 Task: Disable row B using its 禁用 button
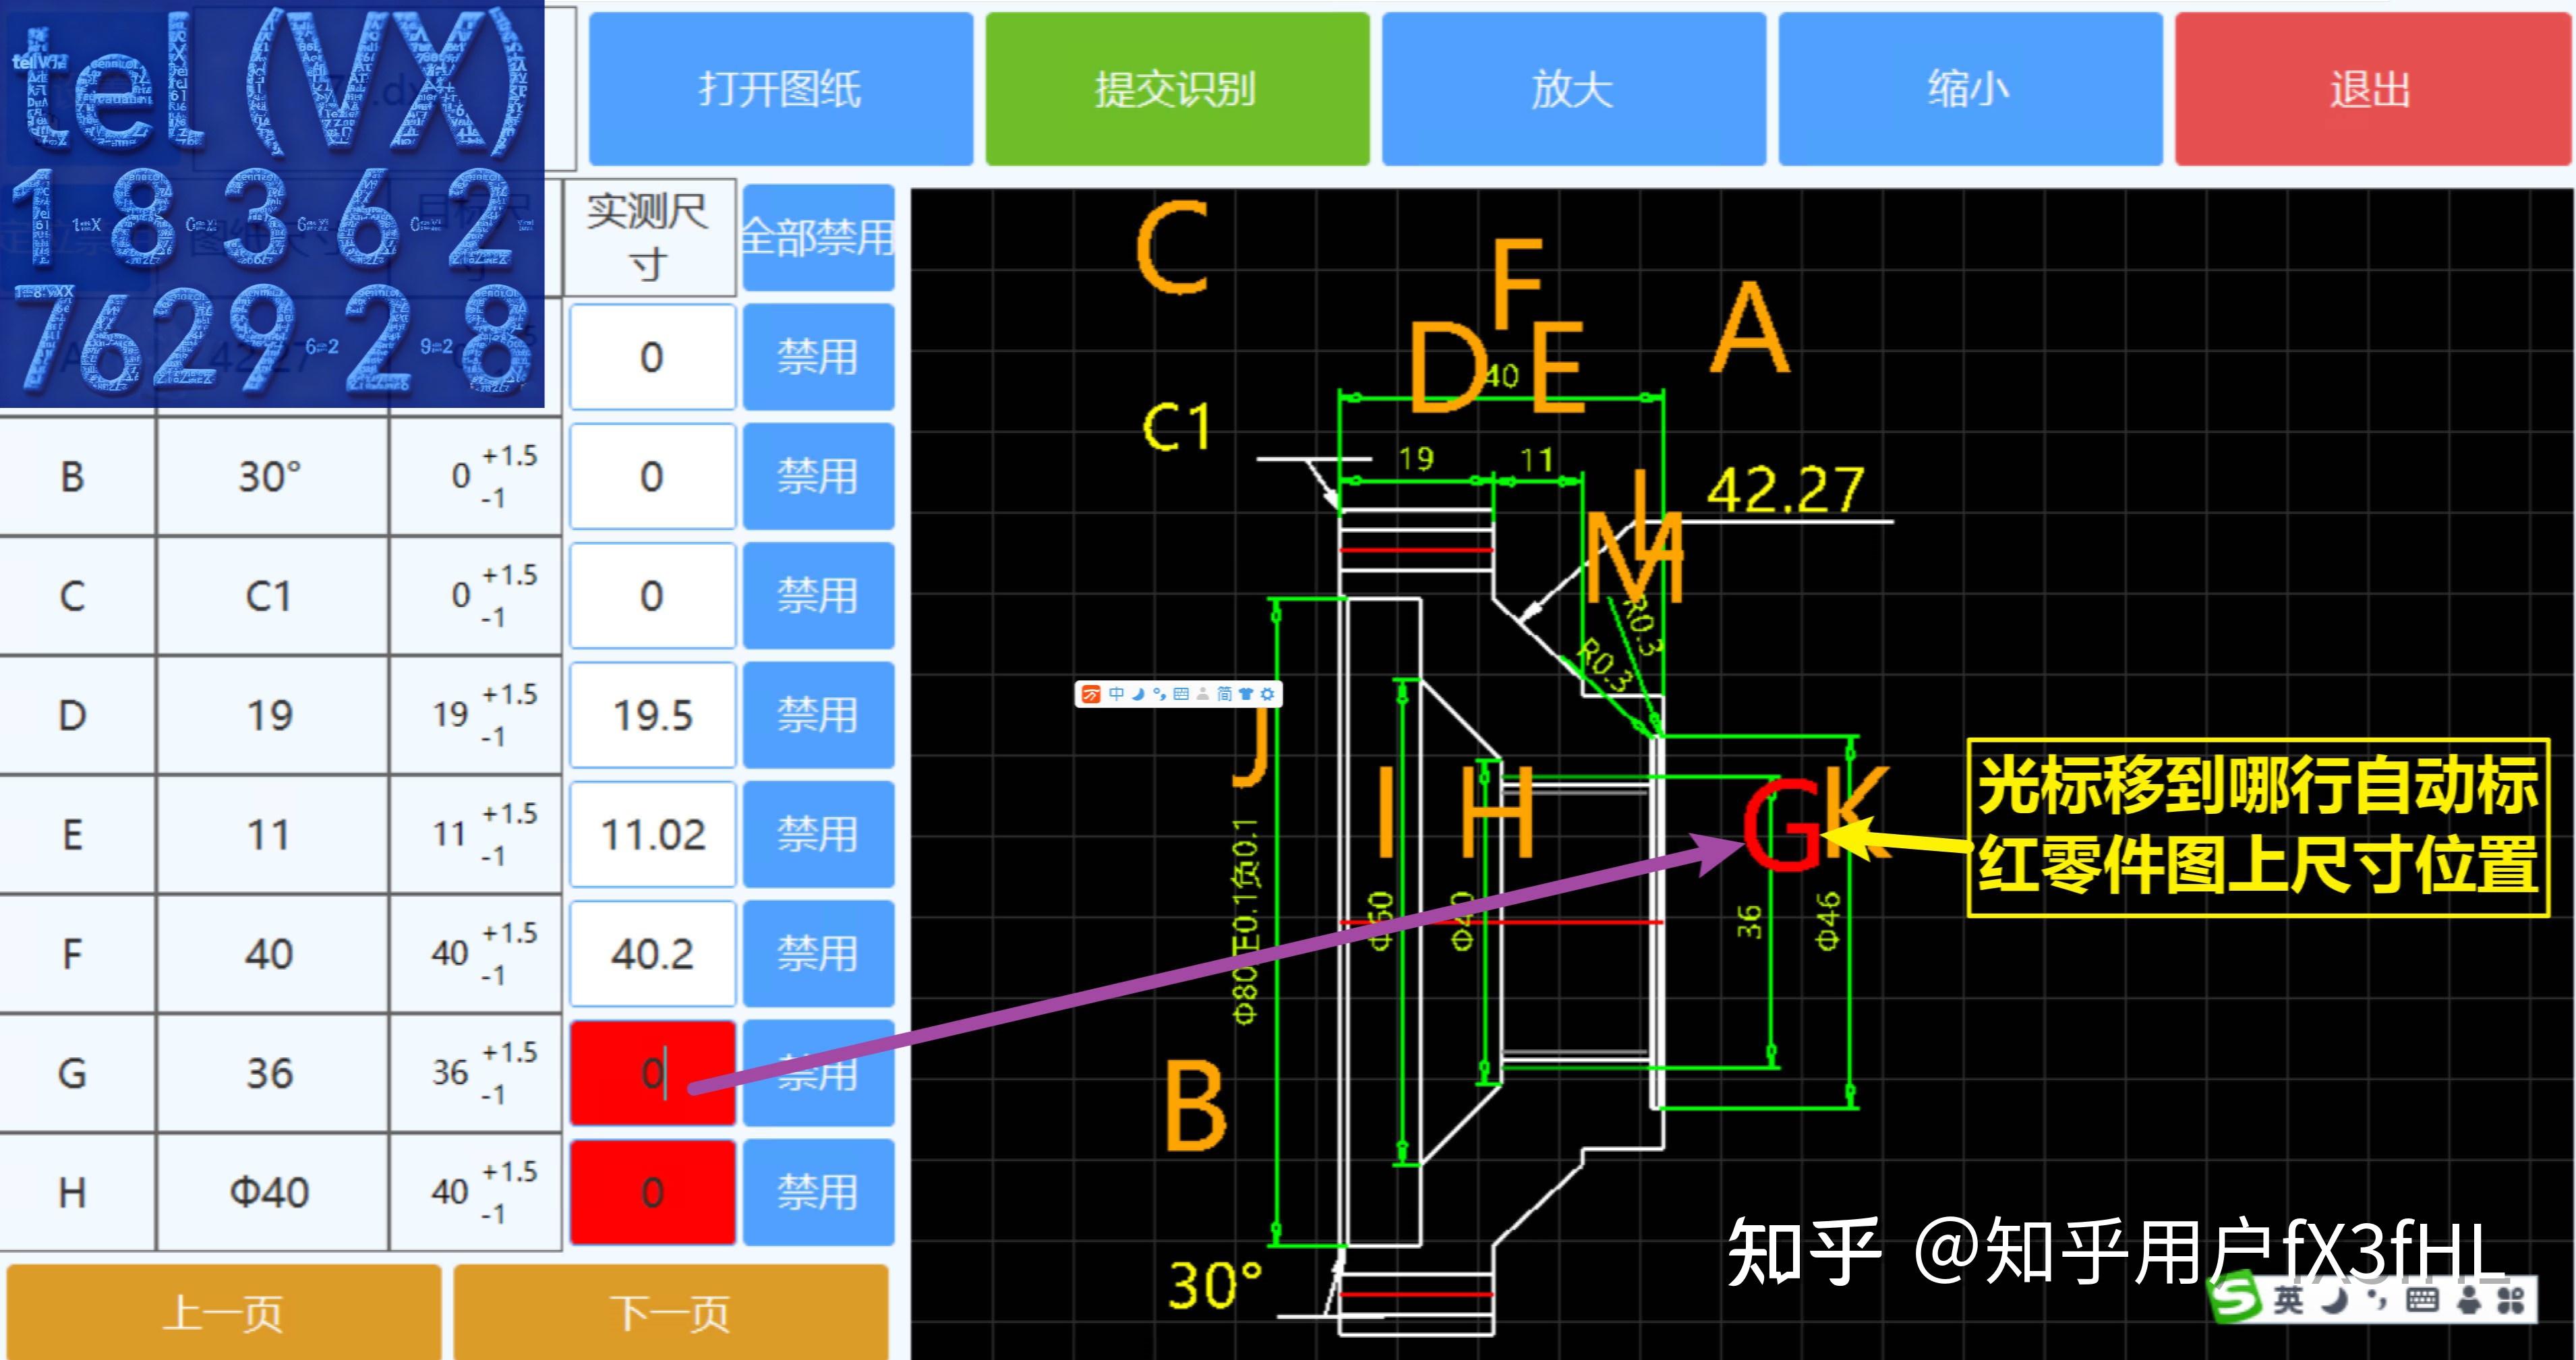coord(818,476)
